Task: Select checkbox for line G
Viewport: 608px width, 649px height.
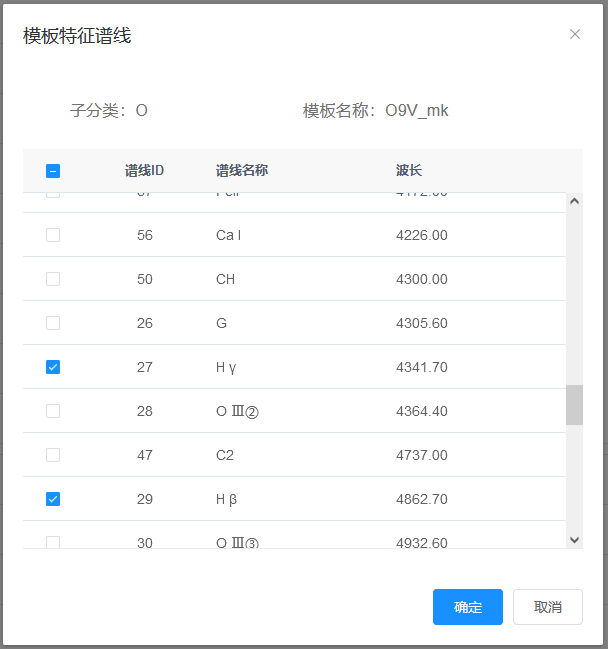Action: coord(53,323)
